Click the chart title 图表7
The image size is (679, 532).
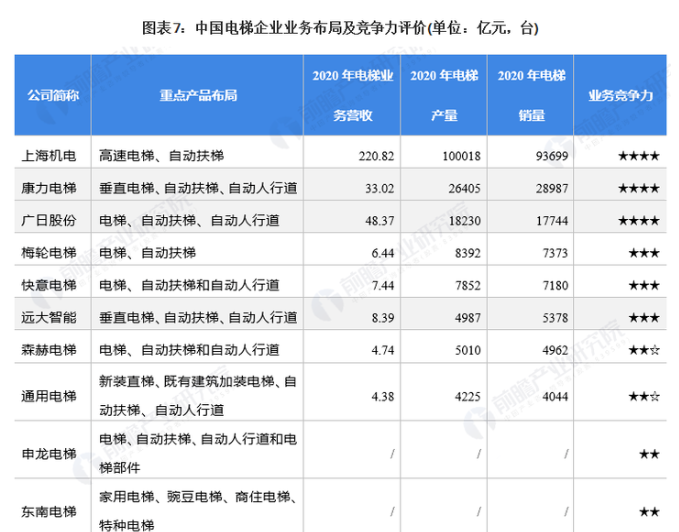point(340,29)
